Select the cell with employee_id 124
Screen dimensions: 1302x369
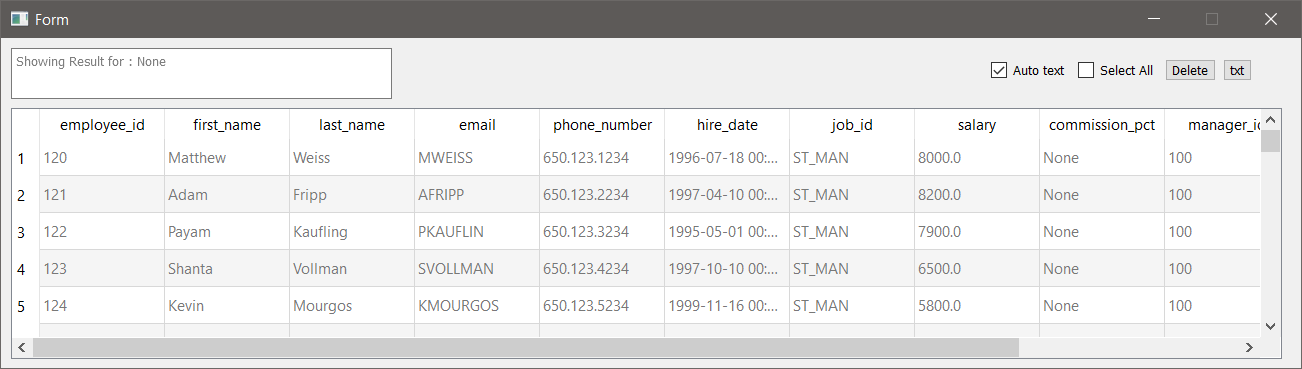(102, 306)
